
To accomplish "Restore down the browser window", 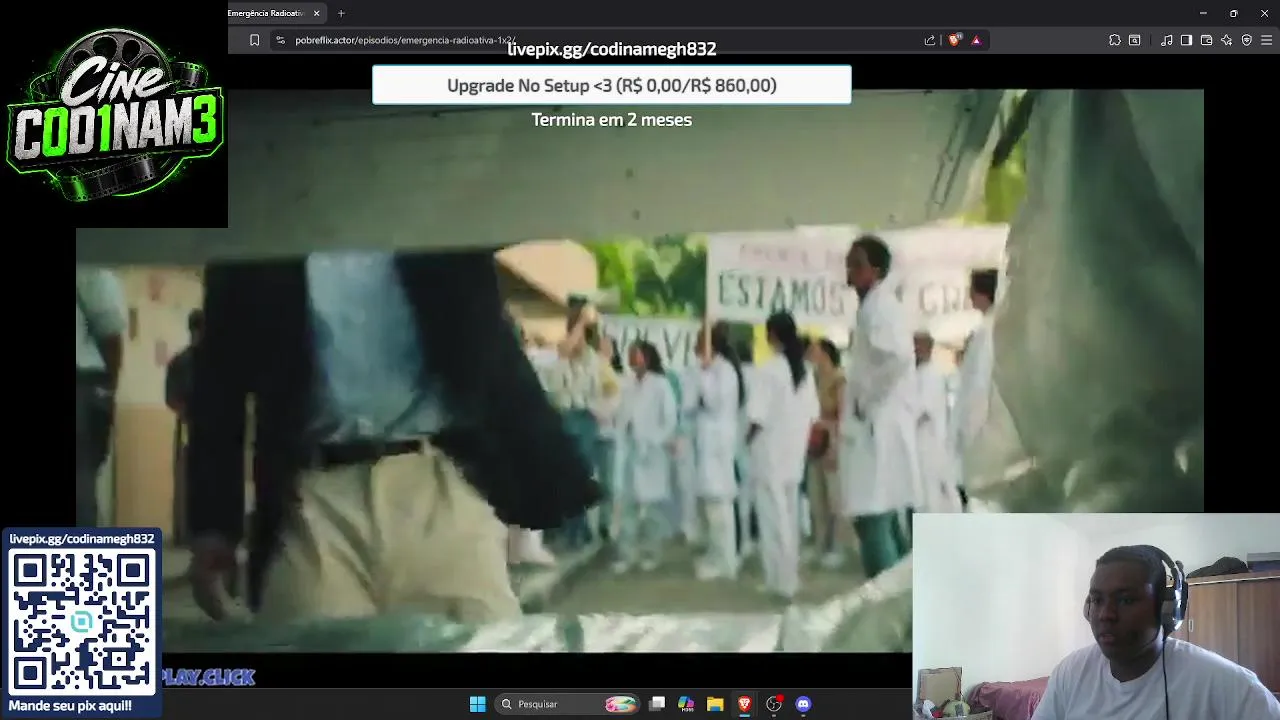I will [x=1234, y=13].
